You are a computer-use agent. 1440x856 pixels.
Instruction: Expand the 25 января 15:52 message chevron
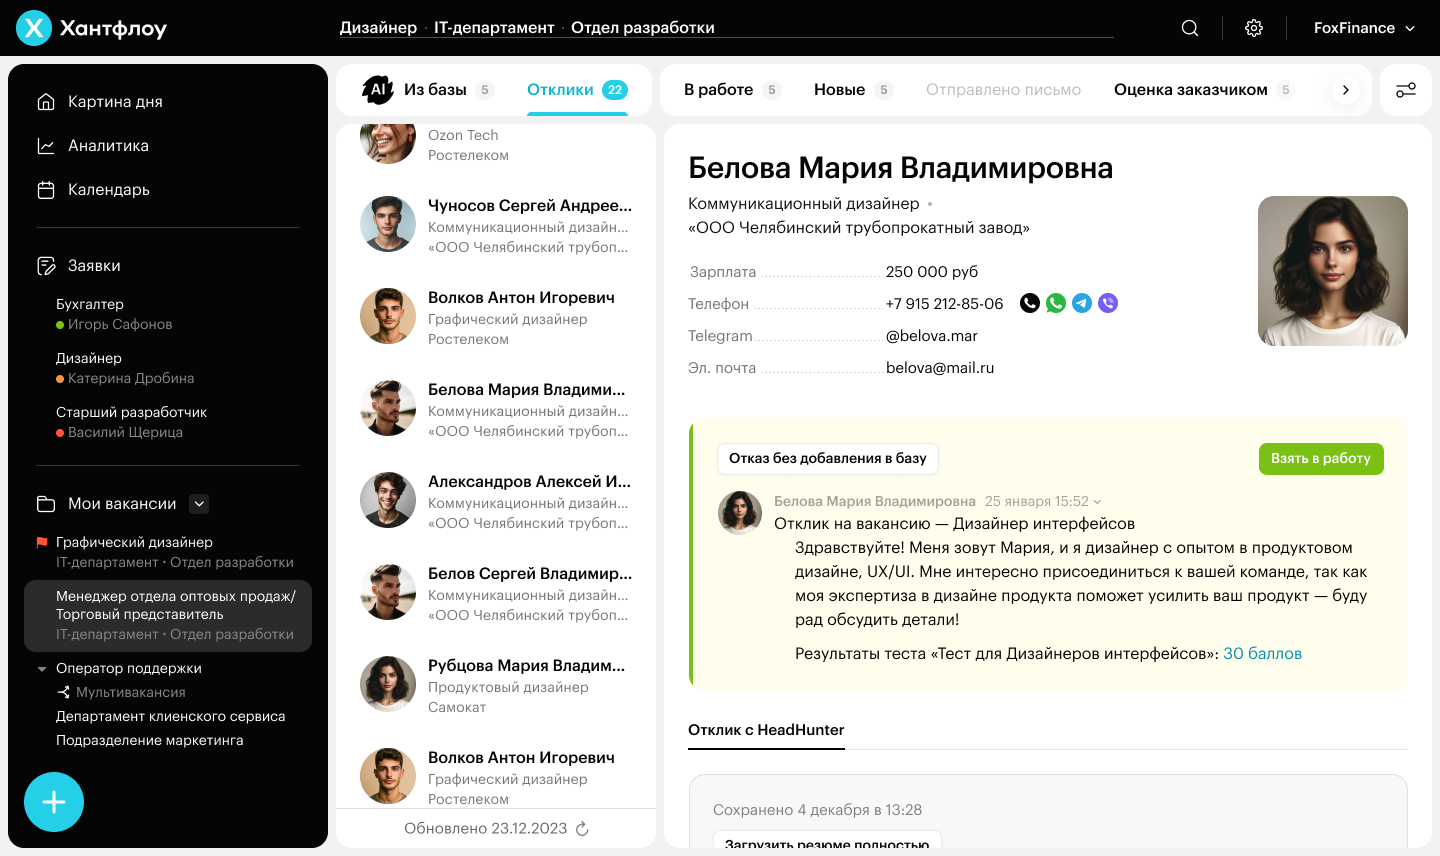[x=1097, y=502]
